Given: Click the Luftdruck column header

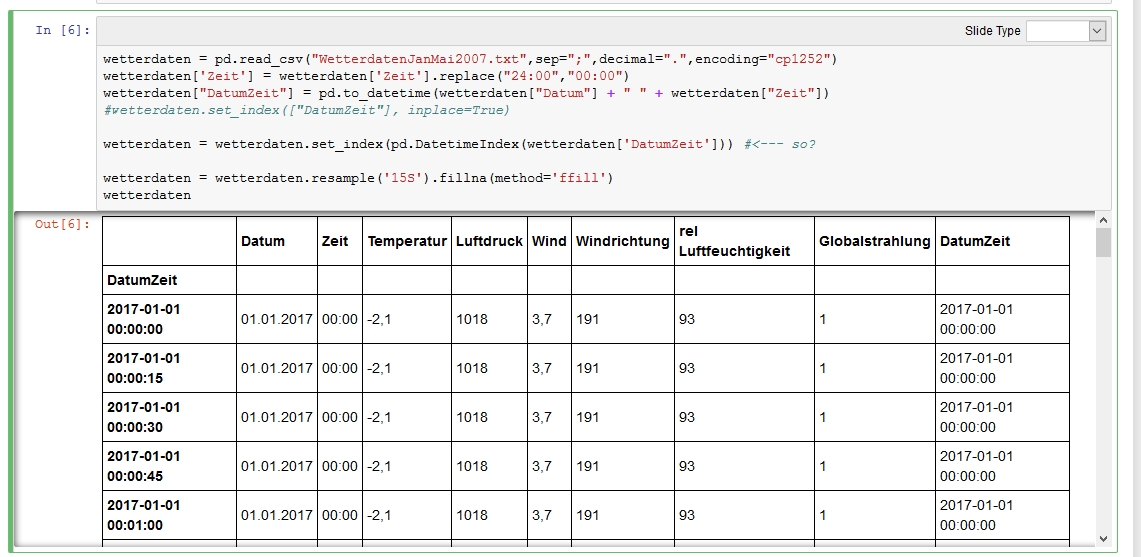Looking at the screenshot, I should click(489, 241).
